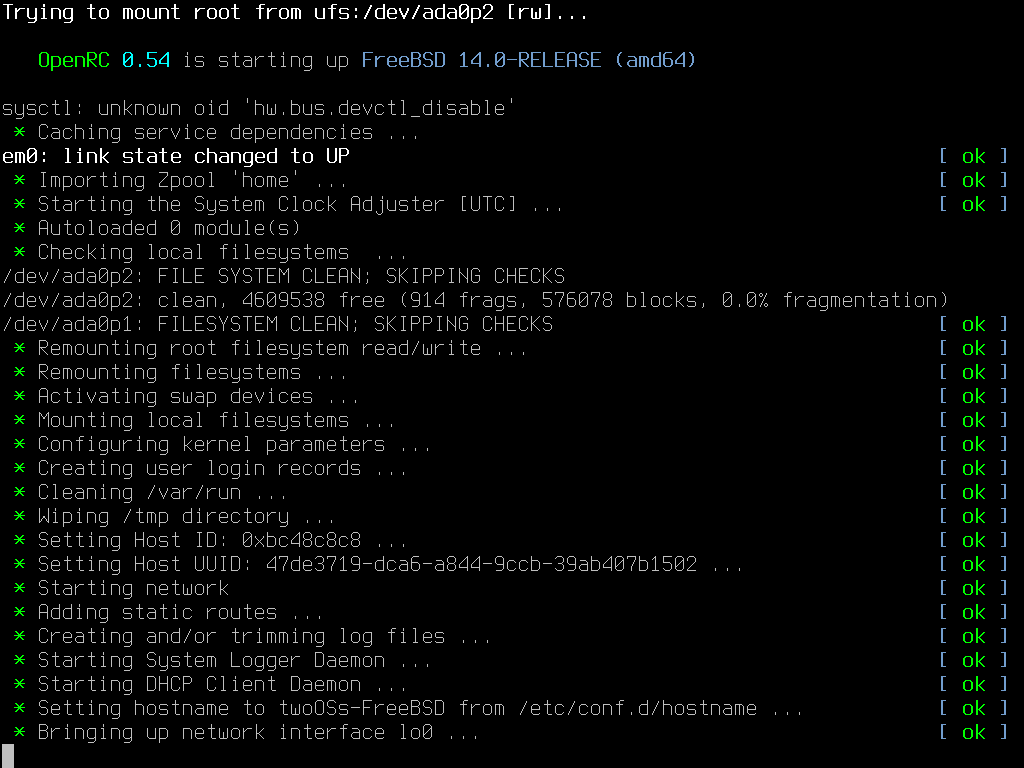Select the FreeBSD 14.0-RELEASE text
Image resolution: width=1024 pixels, height=768 pixels.
click(481, 60)
